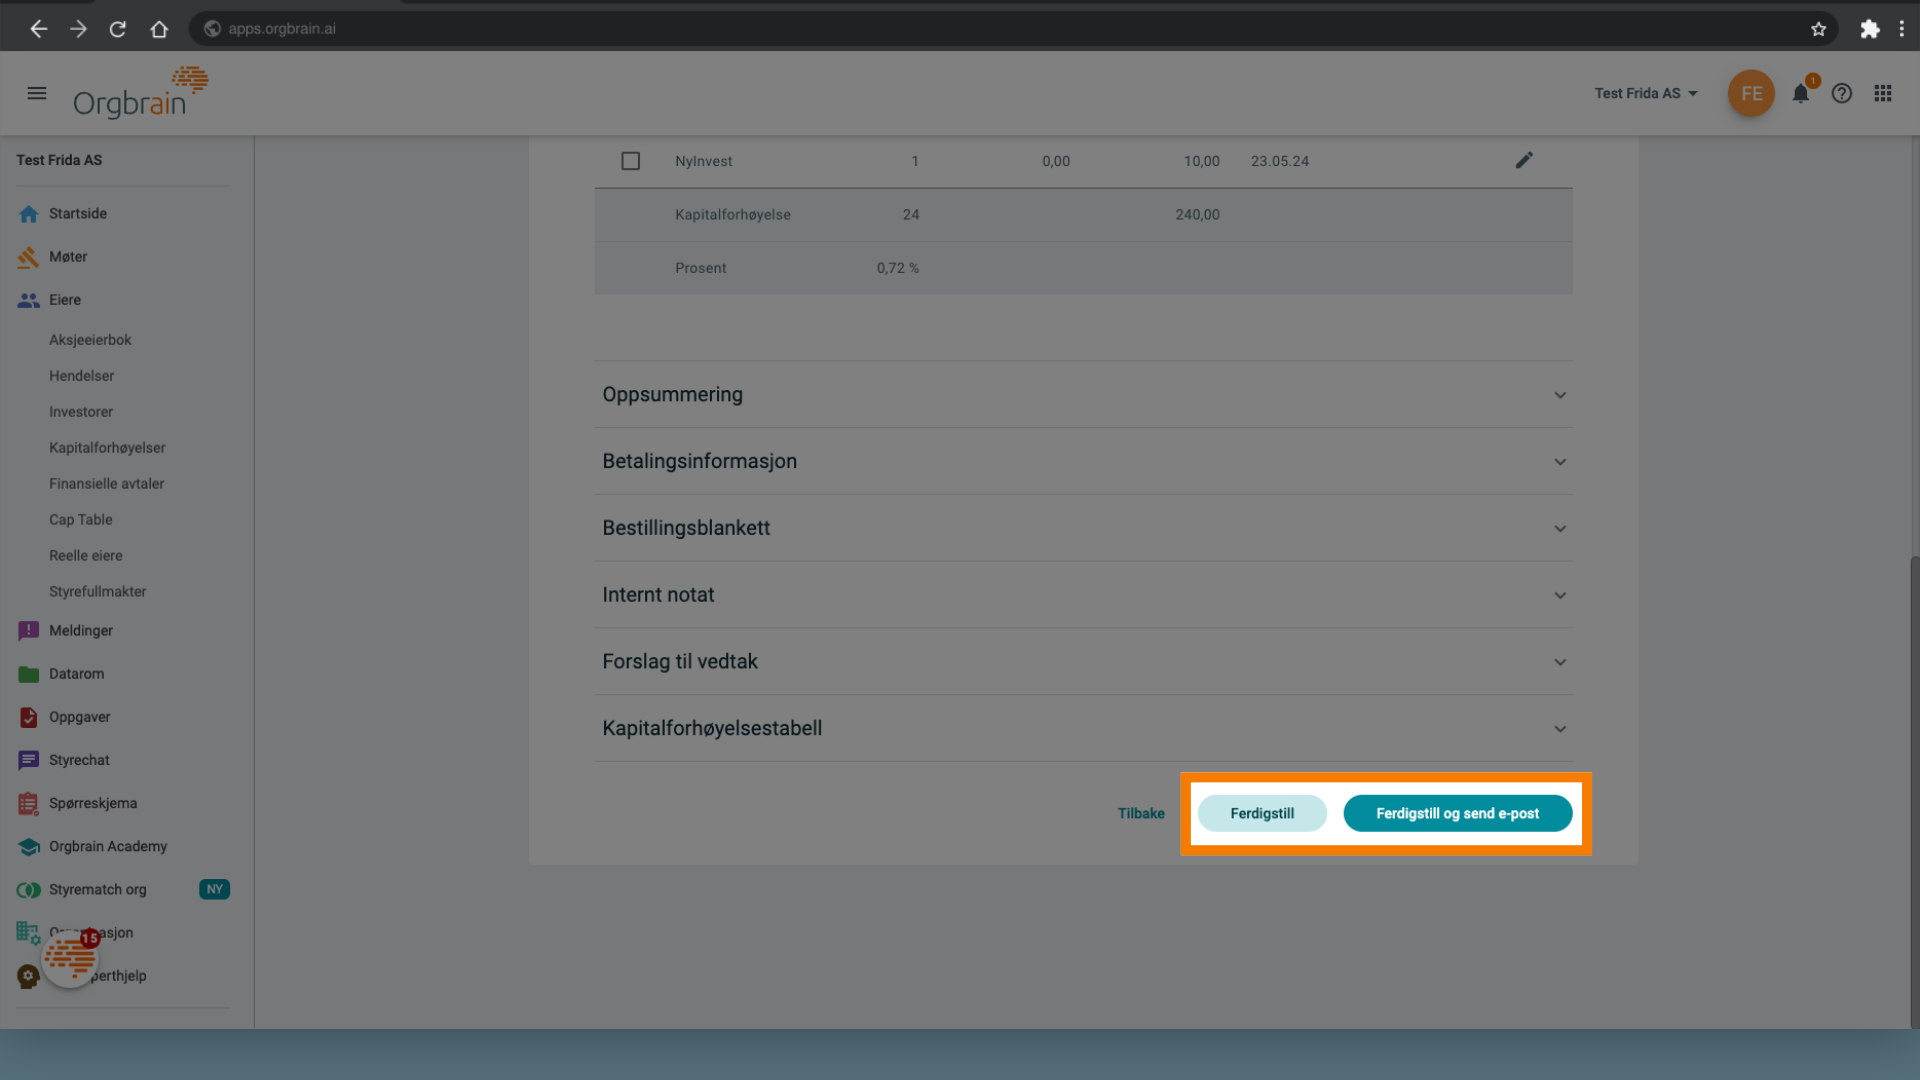This screenshot has width=1920, height=1080.
Task: Click the FE user avatar
Action: tap(1750, 93)
